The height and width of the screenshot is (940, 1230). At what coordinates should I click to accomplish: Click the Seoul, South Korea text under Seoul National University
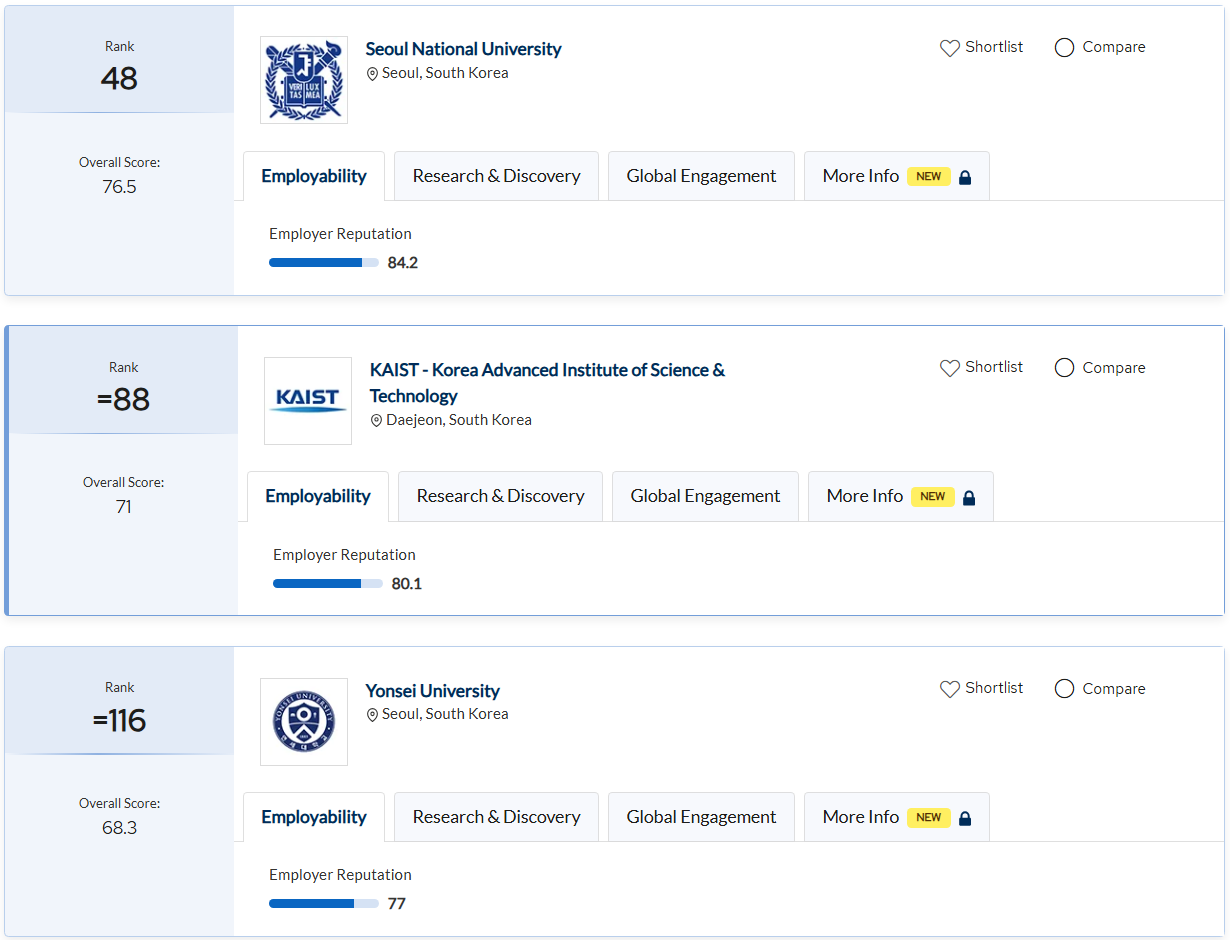[x=445, y=73]
